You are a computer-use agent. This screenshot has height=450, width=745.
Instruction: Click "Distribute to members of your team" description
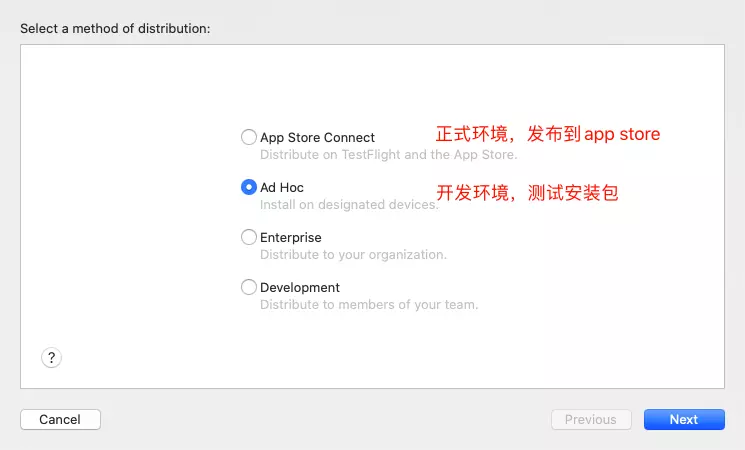369,304
